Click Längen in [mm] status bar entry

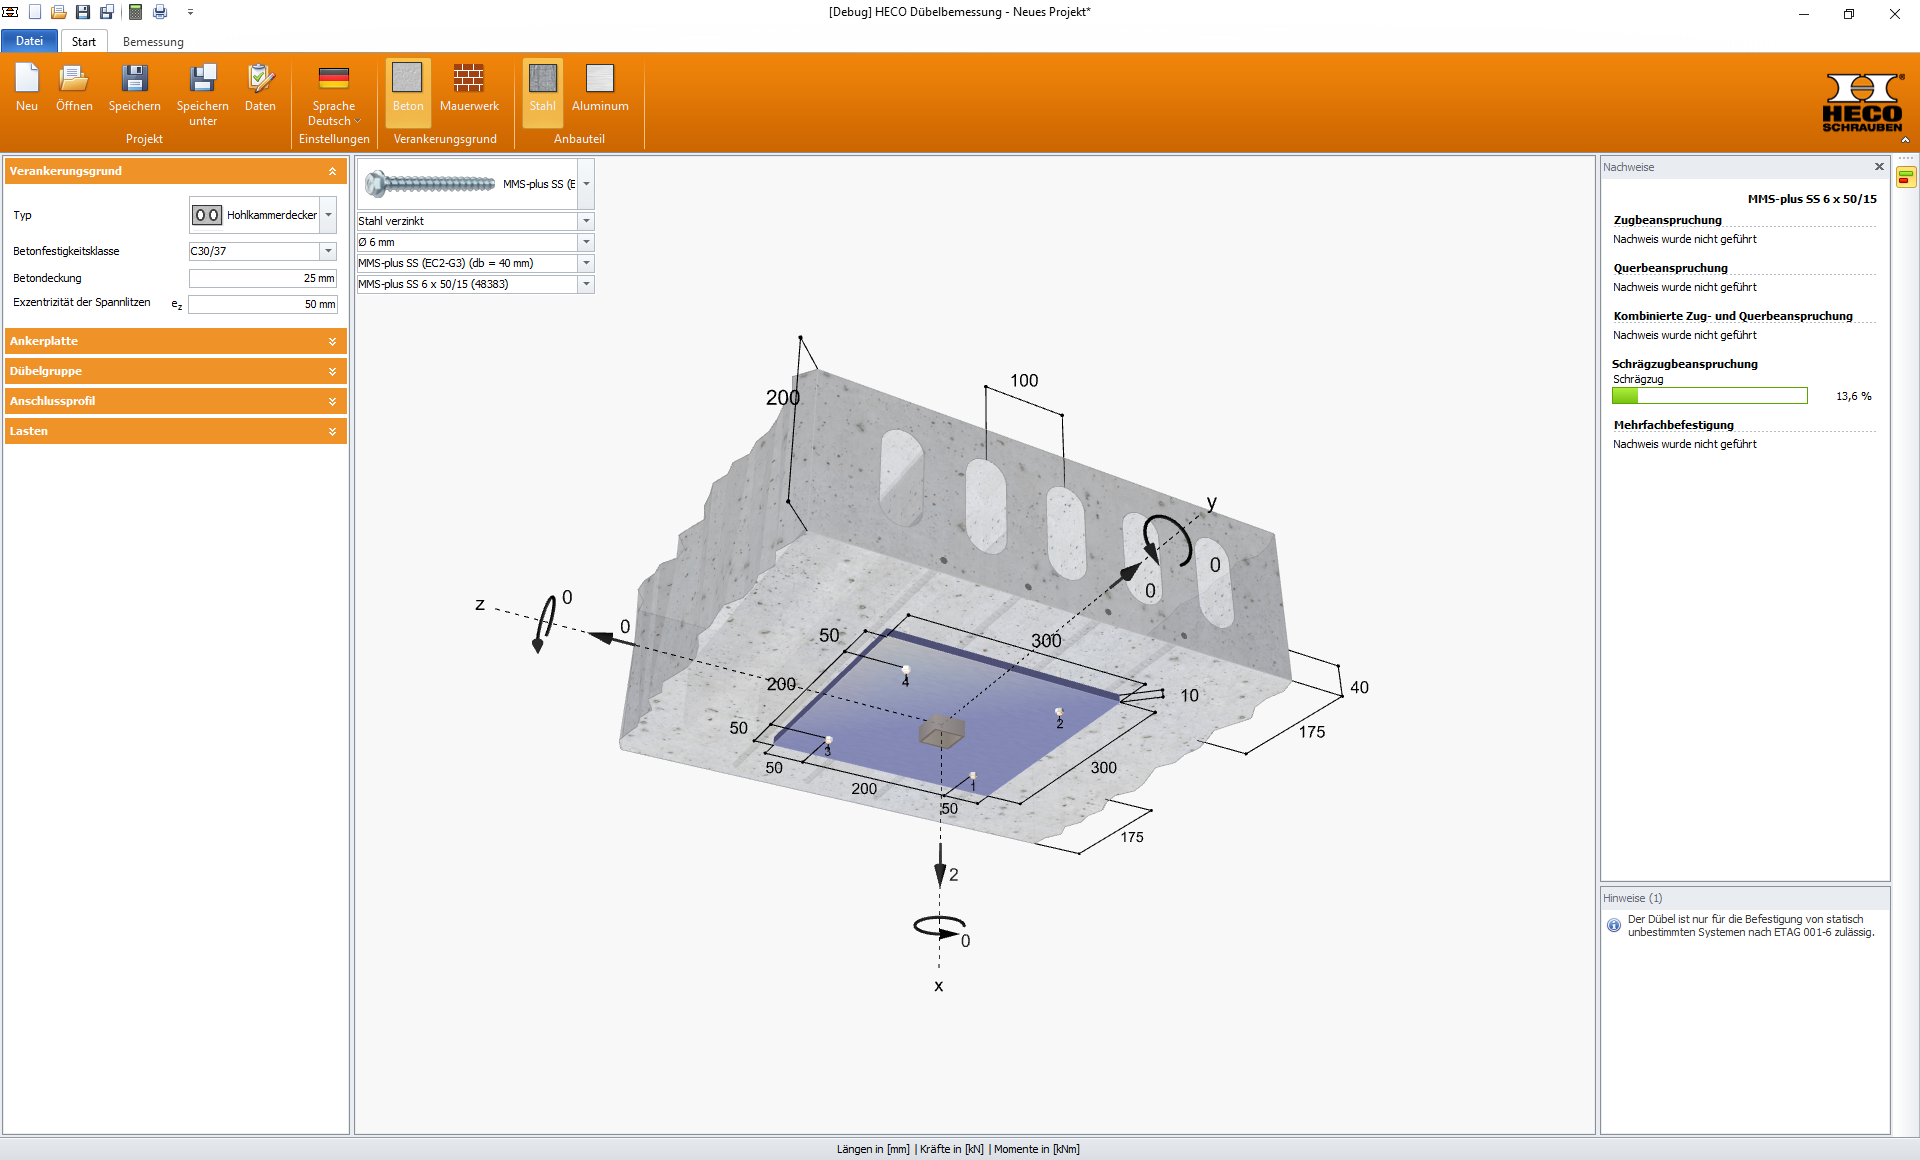(873, 1149)
